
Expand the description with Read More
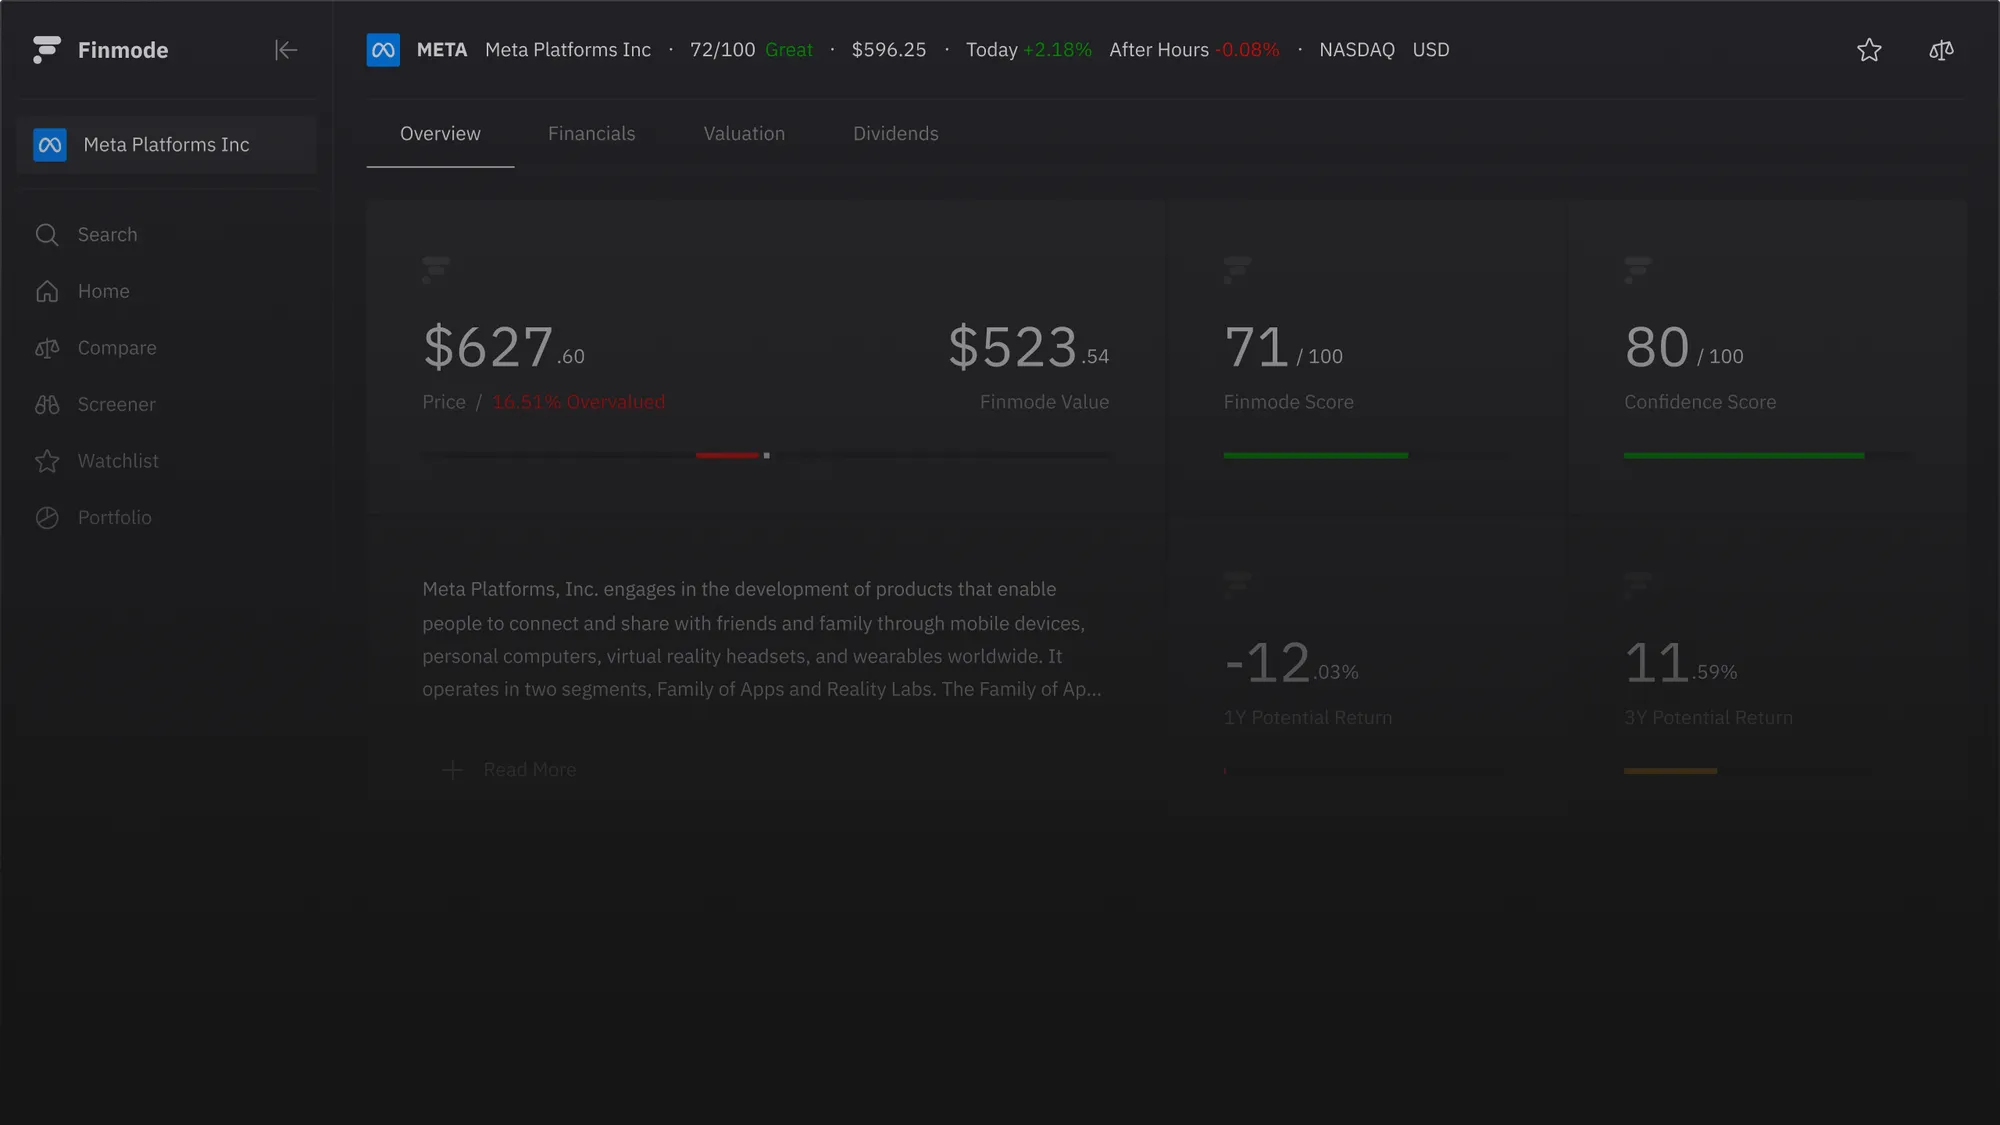[x=529, y=770]
